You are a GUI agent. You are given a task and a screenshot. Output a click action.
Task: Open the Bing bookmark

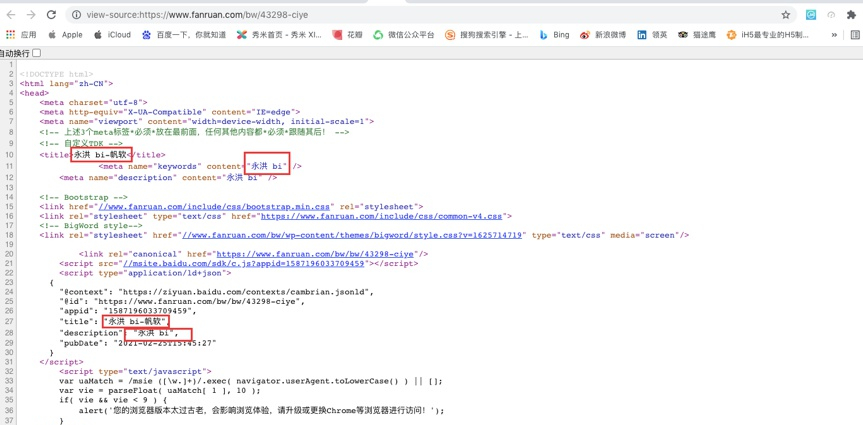[554, 35]
